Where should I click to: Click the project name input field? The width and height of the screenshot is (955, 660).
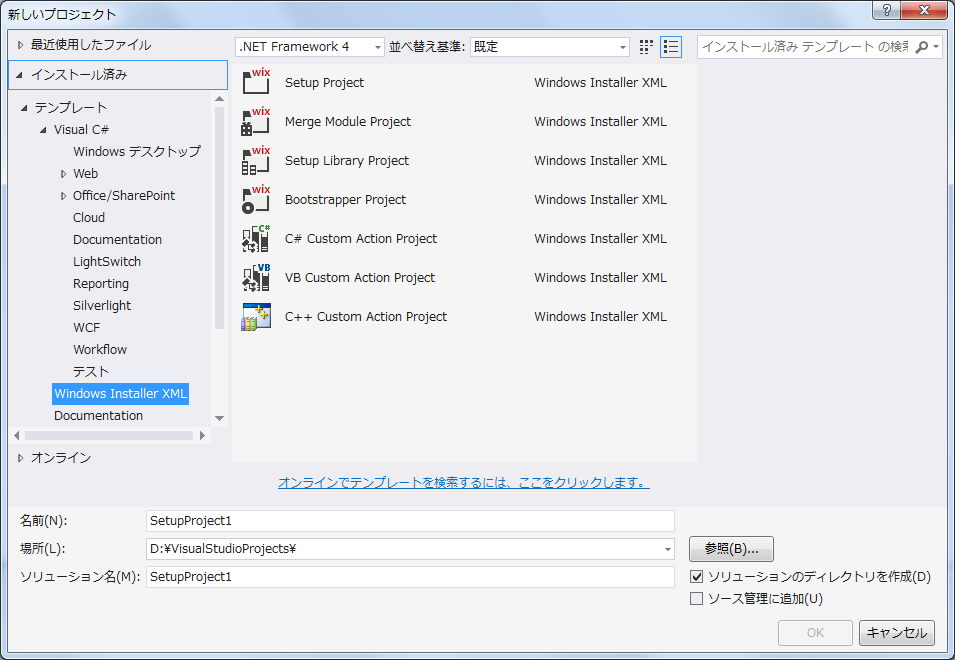(x=410, y=521)
